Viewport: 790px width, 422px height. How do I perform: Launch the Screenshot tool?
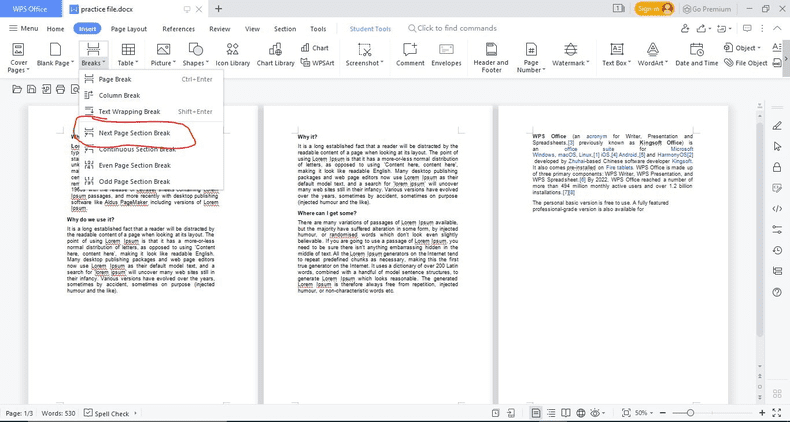(364, 55)
